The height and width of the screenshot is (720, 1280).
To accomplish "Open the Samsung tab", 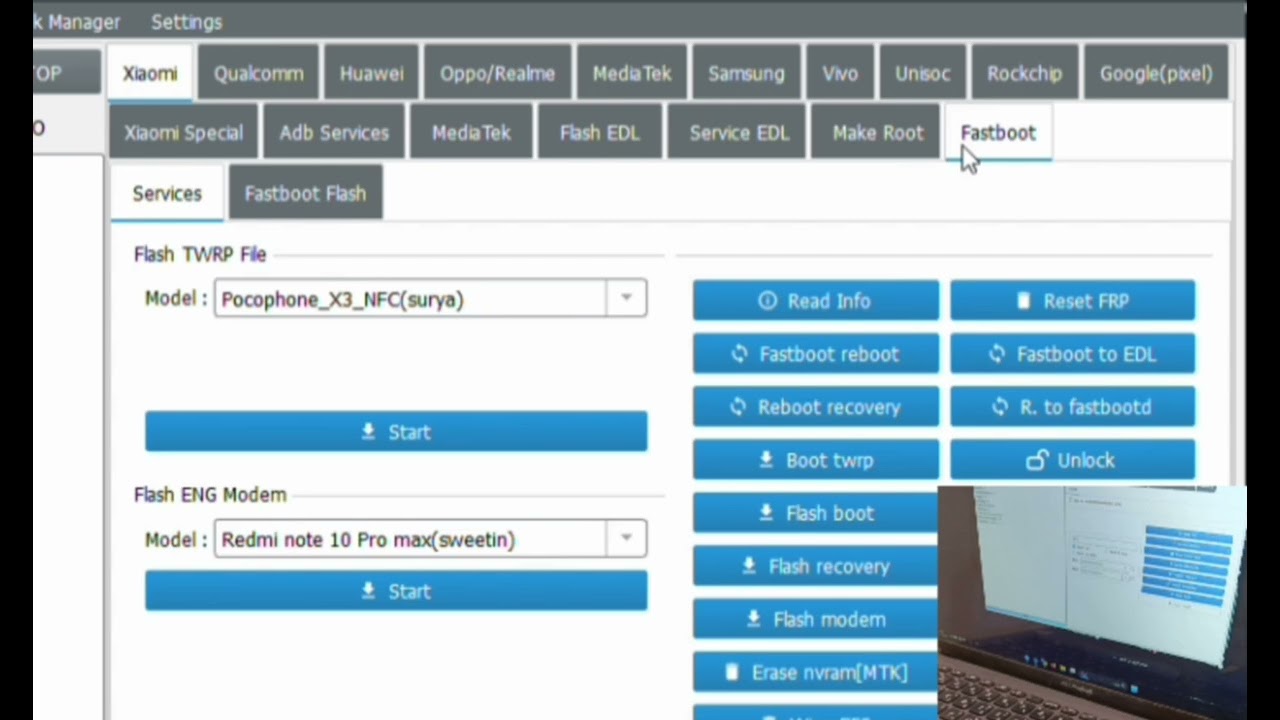I will pyautogui.click(x=746, y=74).
